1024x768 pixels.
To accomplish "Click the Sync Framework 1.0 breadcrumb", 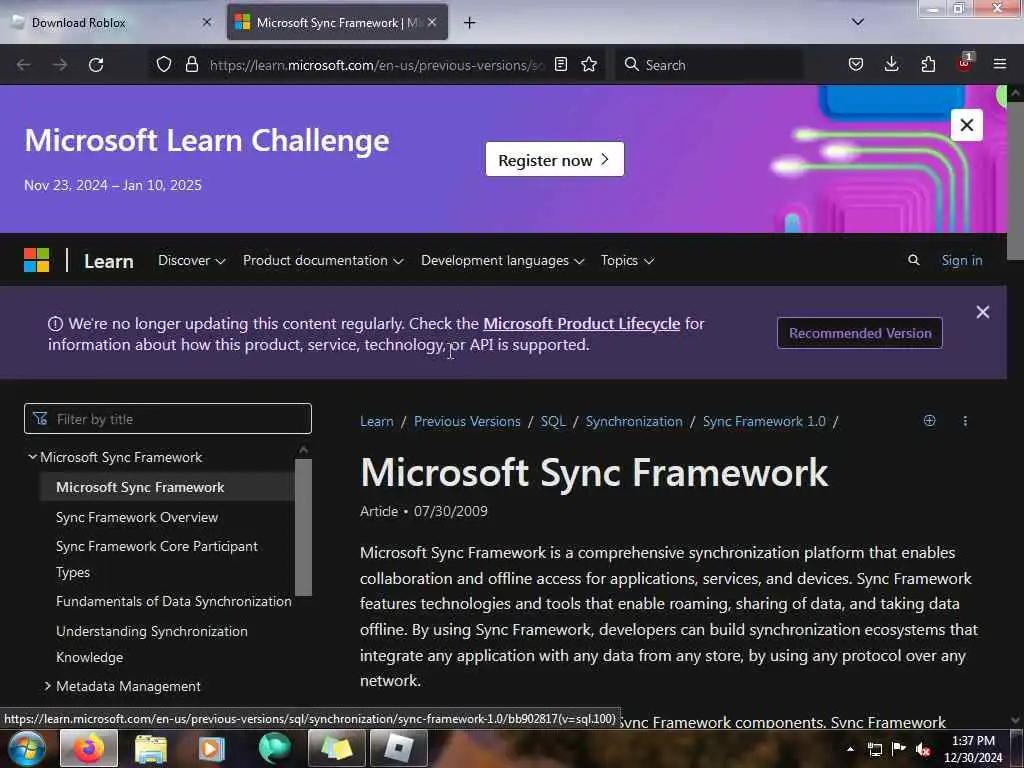I will tap(763, 421).
